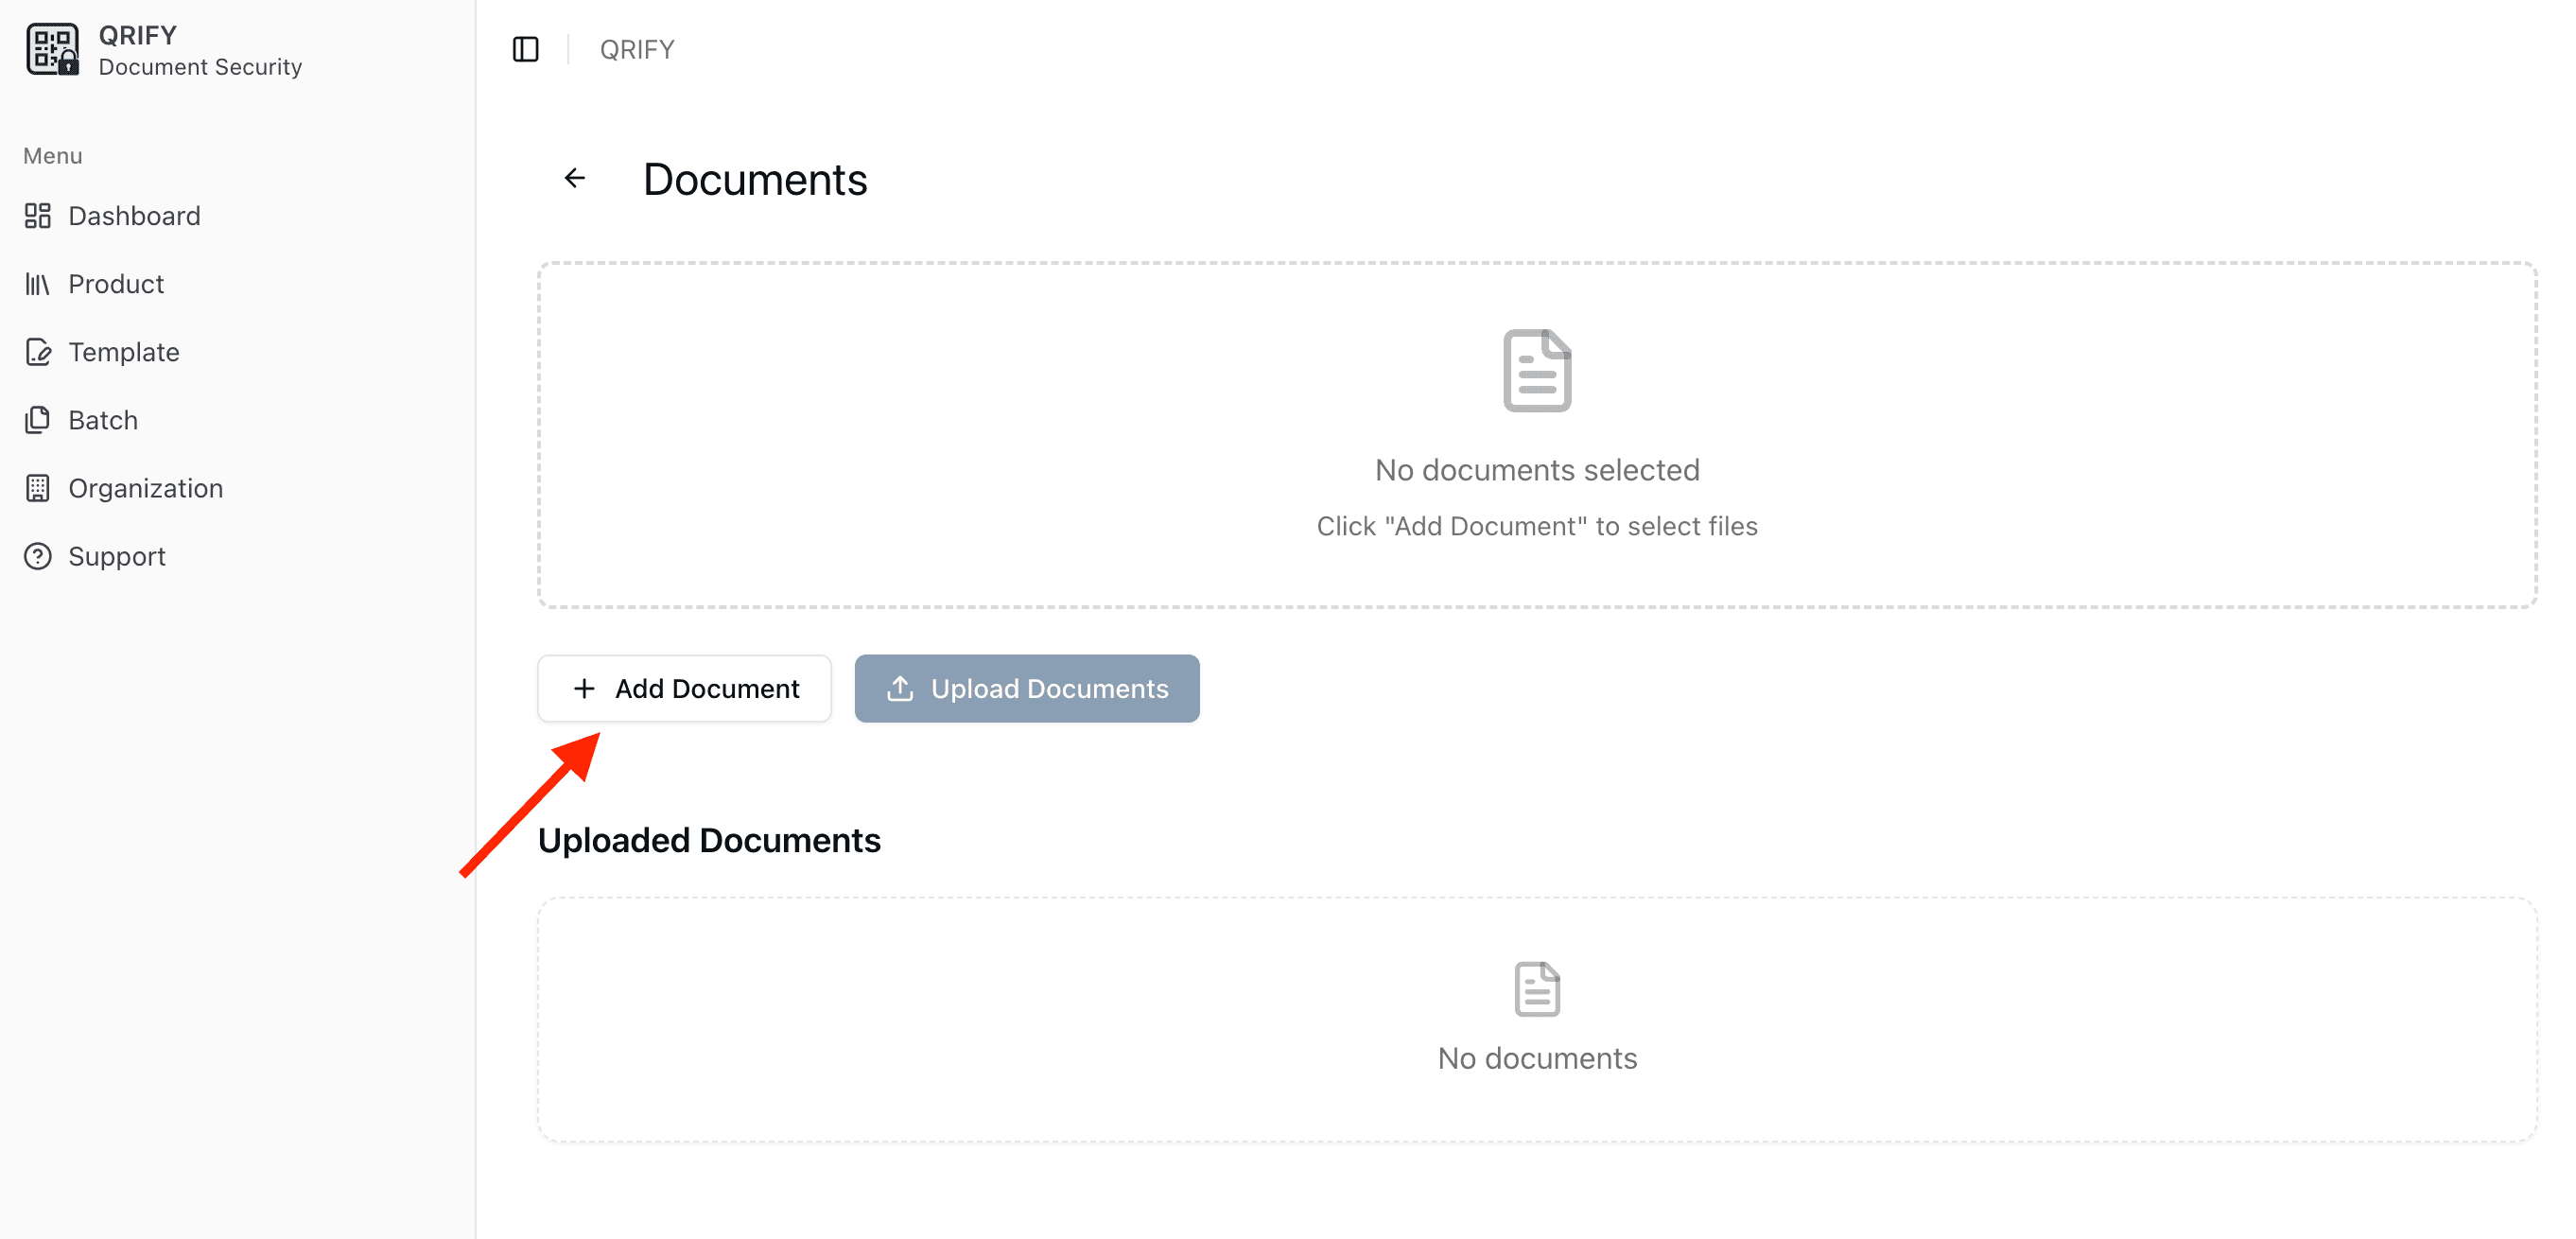Image resolution: width=2576 pixels, height=1239 pixels.
Task: Click the Support question mark icon
Action: tap(38, 556)
